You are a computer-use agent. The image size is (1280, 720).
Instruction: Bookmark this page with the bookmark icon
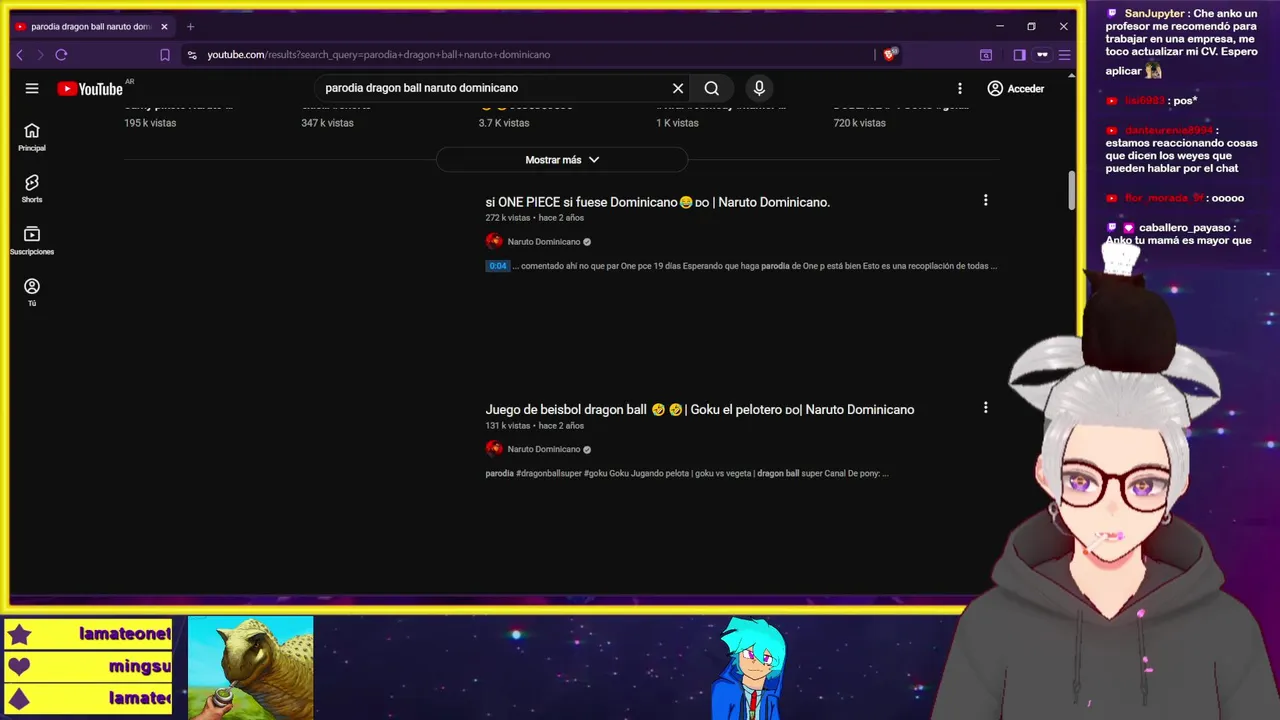click(x=165, y=55)
